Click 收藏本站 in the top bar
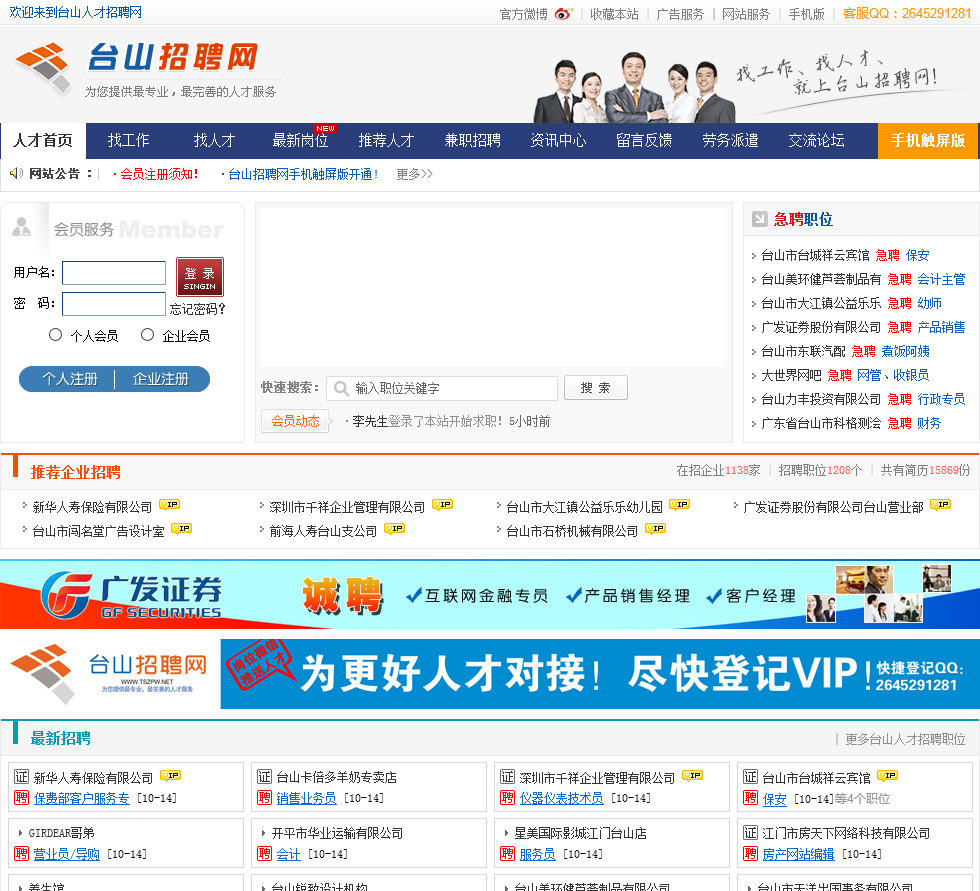The height and width of the screenshot is (891, 980). coord(614,14)
